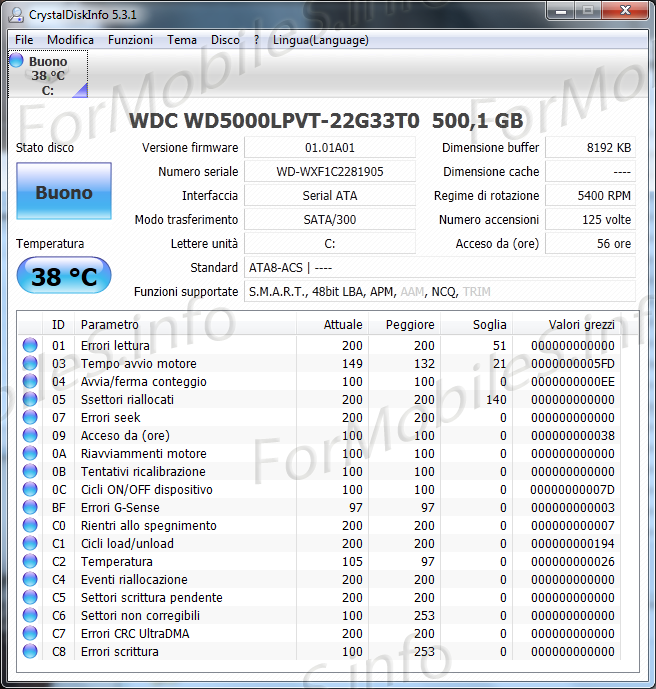
Task: Click status orb for Errori CRC UltraDMA
Action: 30,634
